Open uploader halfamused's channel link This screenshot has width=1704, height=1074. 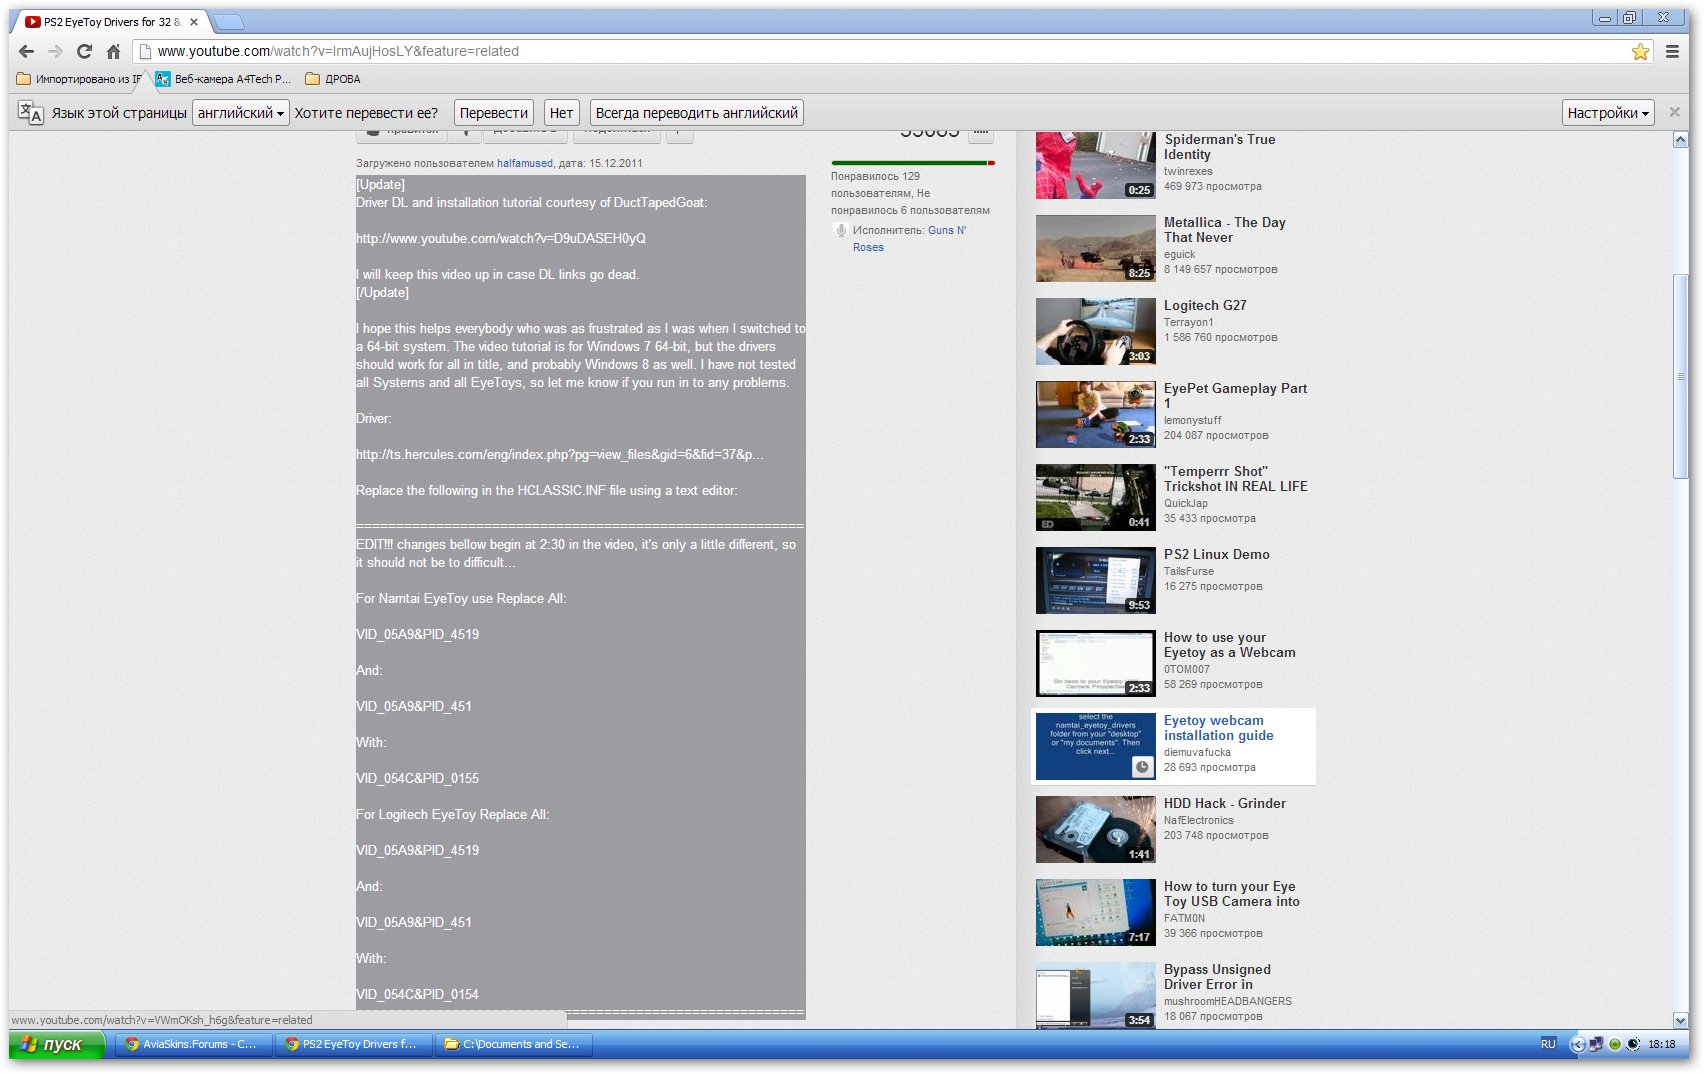pos(525,163)
